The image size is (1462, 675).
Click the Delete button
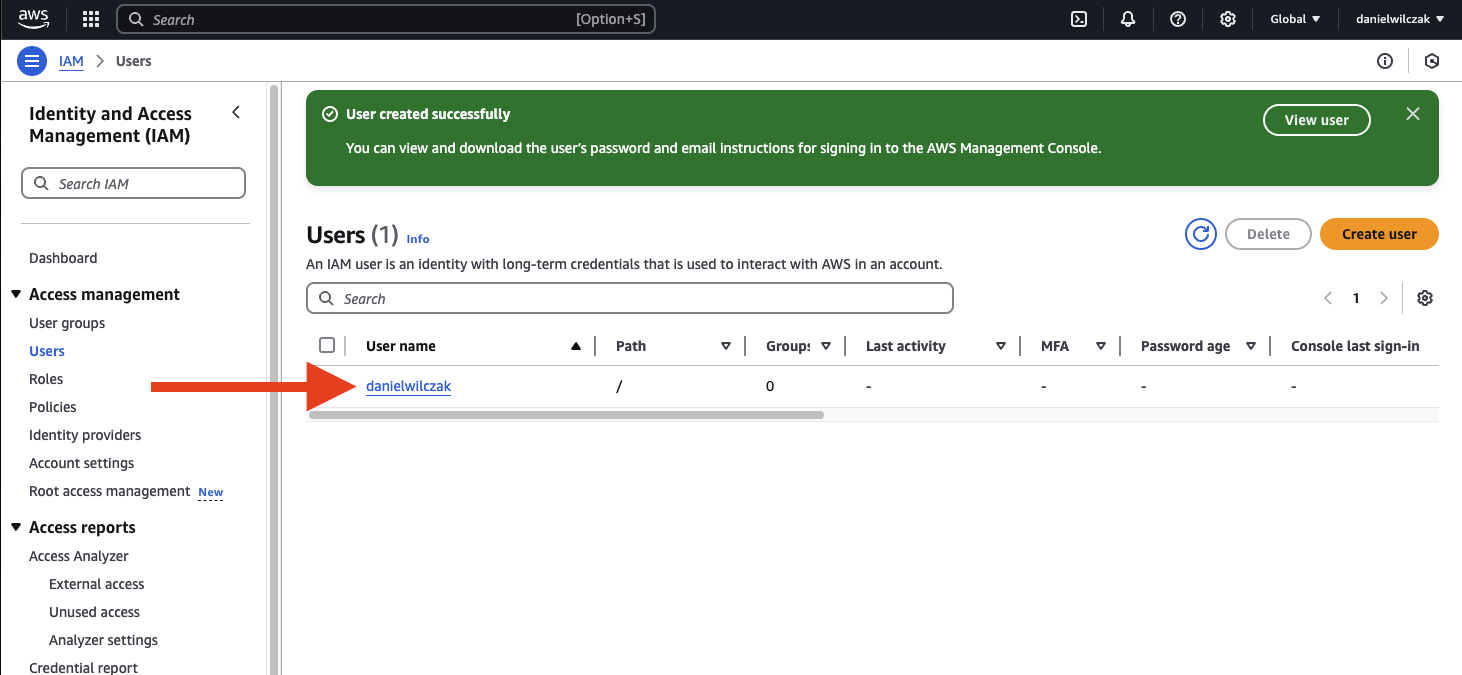click(x=1268, y=234)
